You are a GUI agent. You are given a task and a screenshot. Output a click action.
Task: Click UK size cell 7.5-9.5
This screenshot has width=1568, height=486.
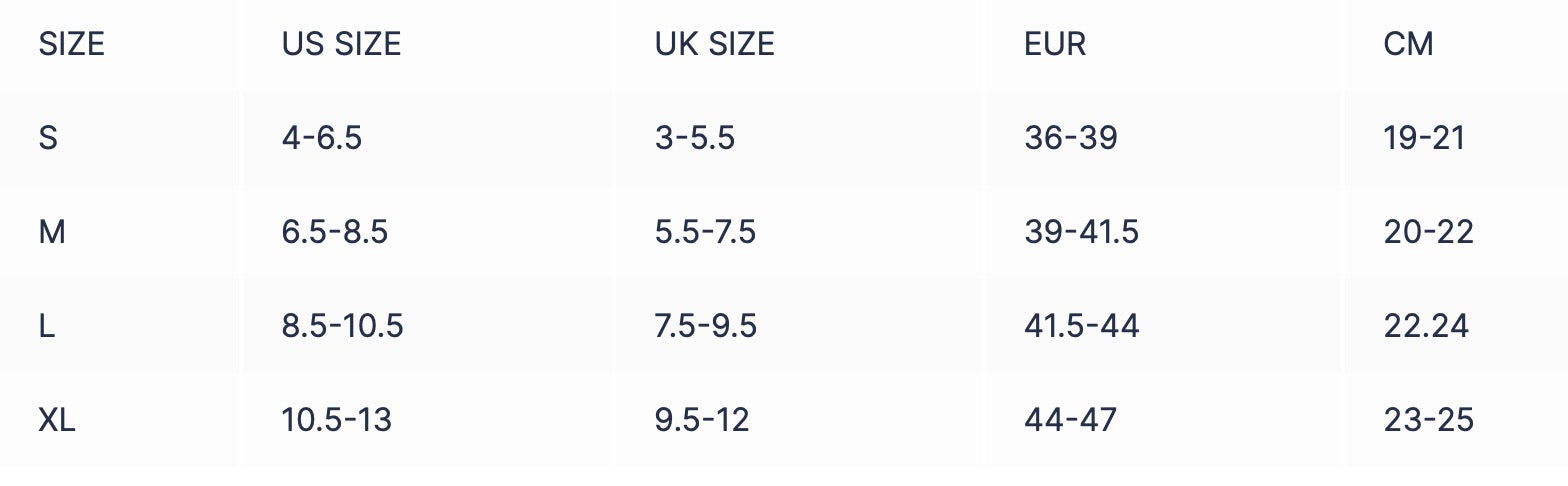tap(705, 326)
